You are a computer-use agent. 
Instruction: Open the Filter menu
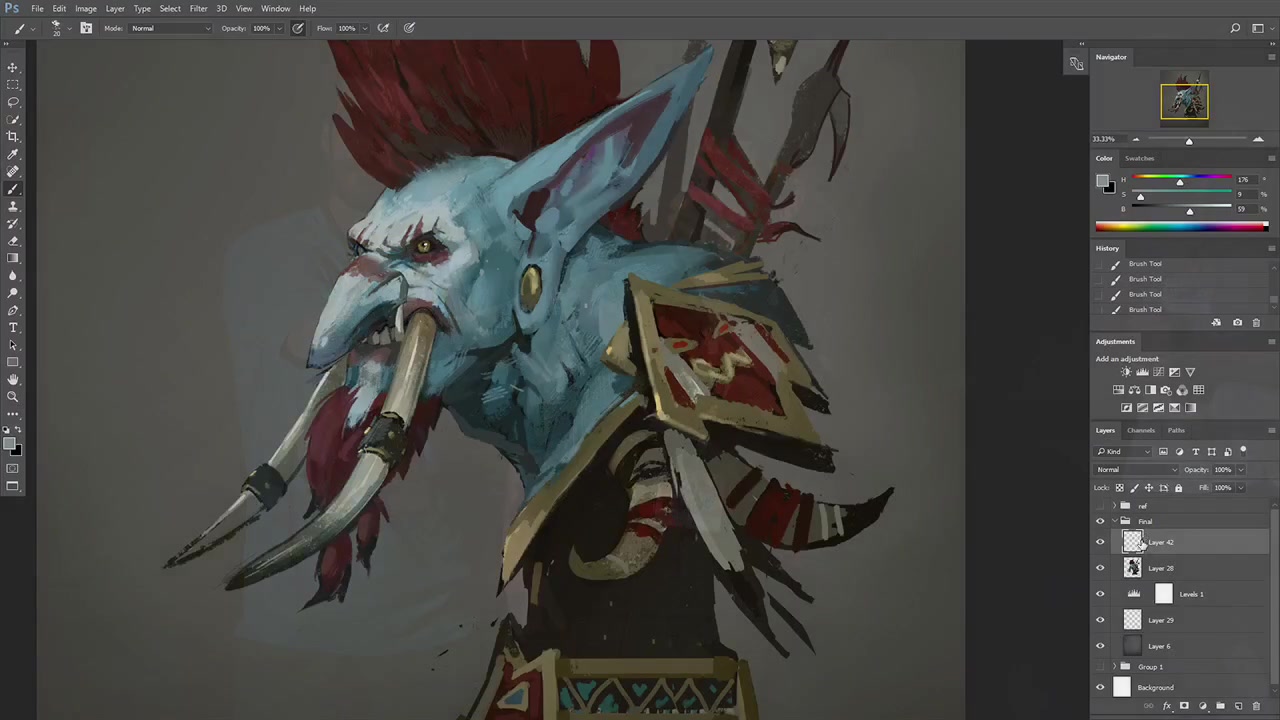coord(198,9)
